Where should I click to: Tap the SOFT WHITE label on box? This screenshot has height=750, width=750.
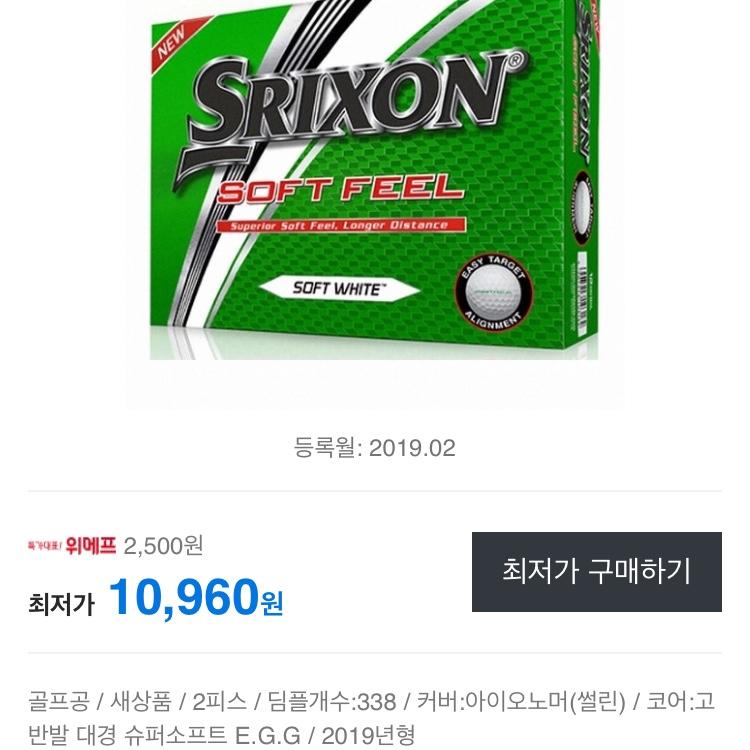coord(339,289)
